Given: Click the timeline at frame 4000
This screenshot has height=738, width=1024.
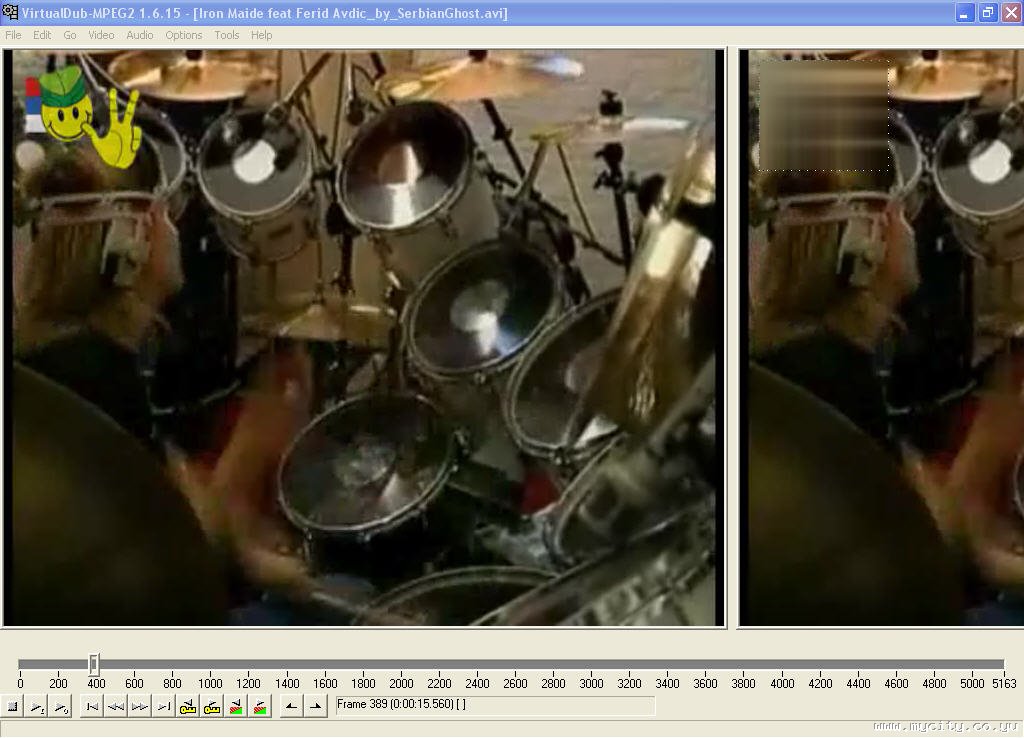Looking at the screenshot, I should [782, 665].
